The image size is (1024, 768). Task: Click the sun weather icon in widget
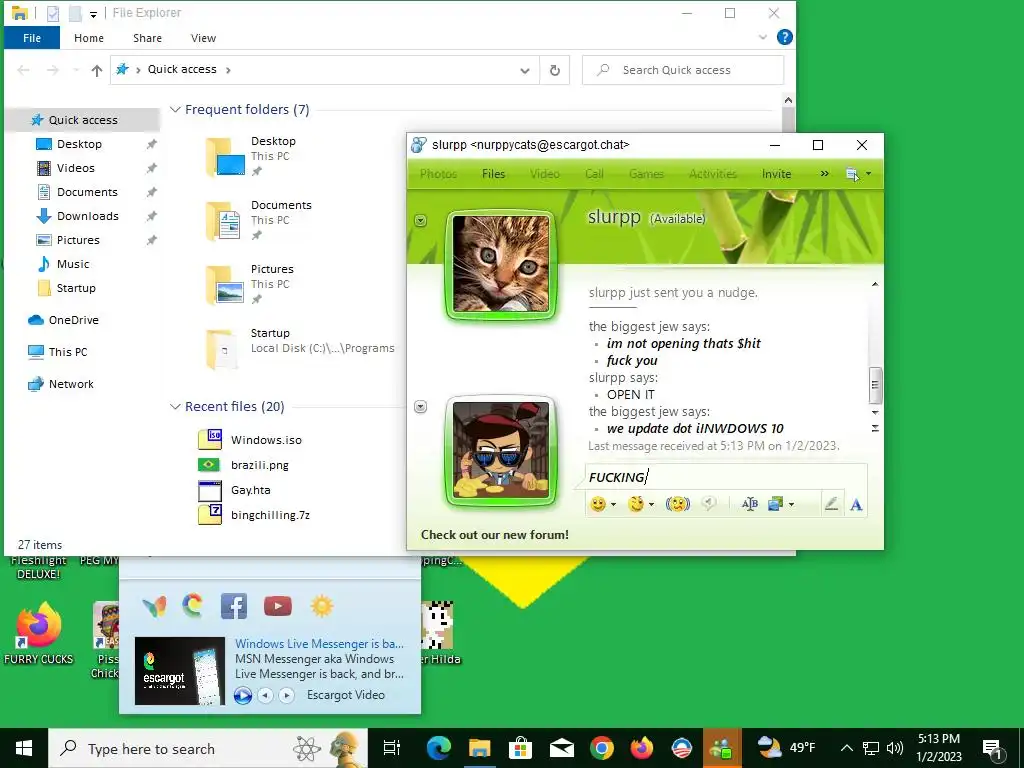[x=322, y=606]
